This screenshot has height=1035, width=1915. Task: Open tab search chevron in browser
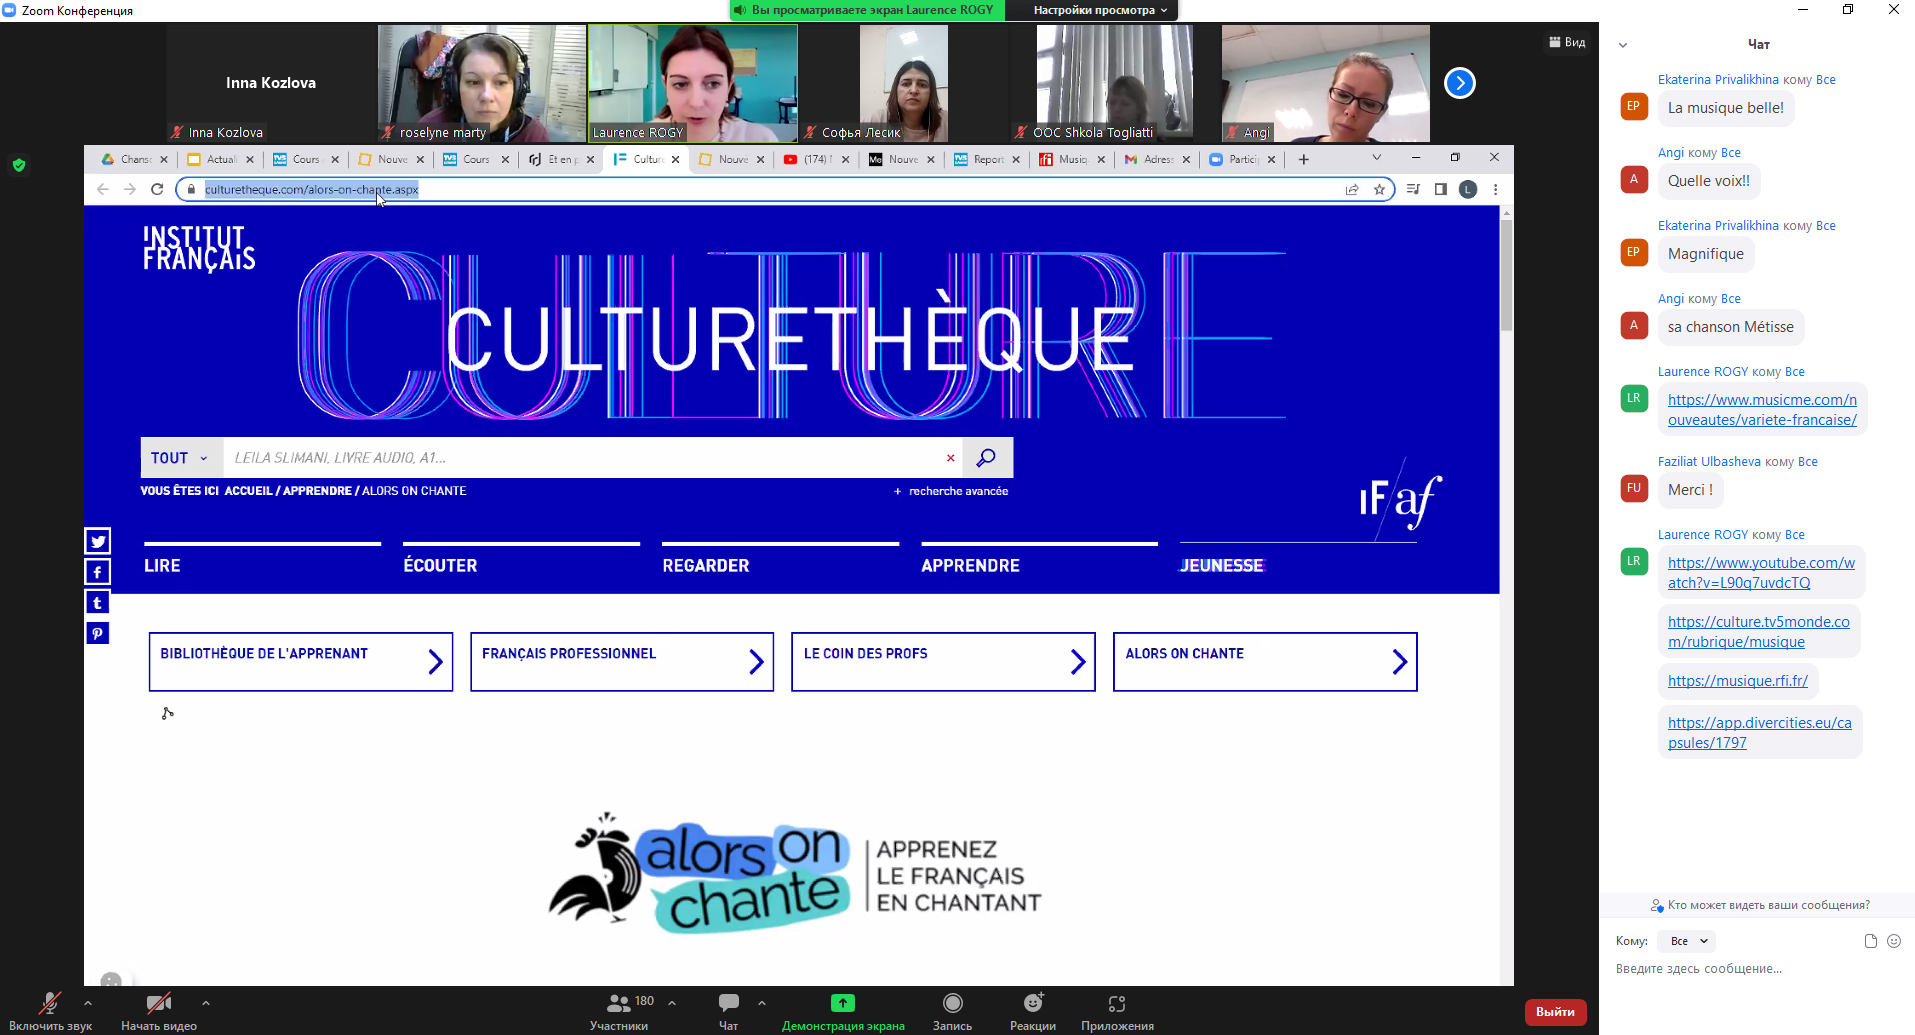(1376, 157)
